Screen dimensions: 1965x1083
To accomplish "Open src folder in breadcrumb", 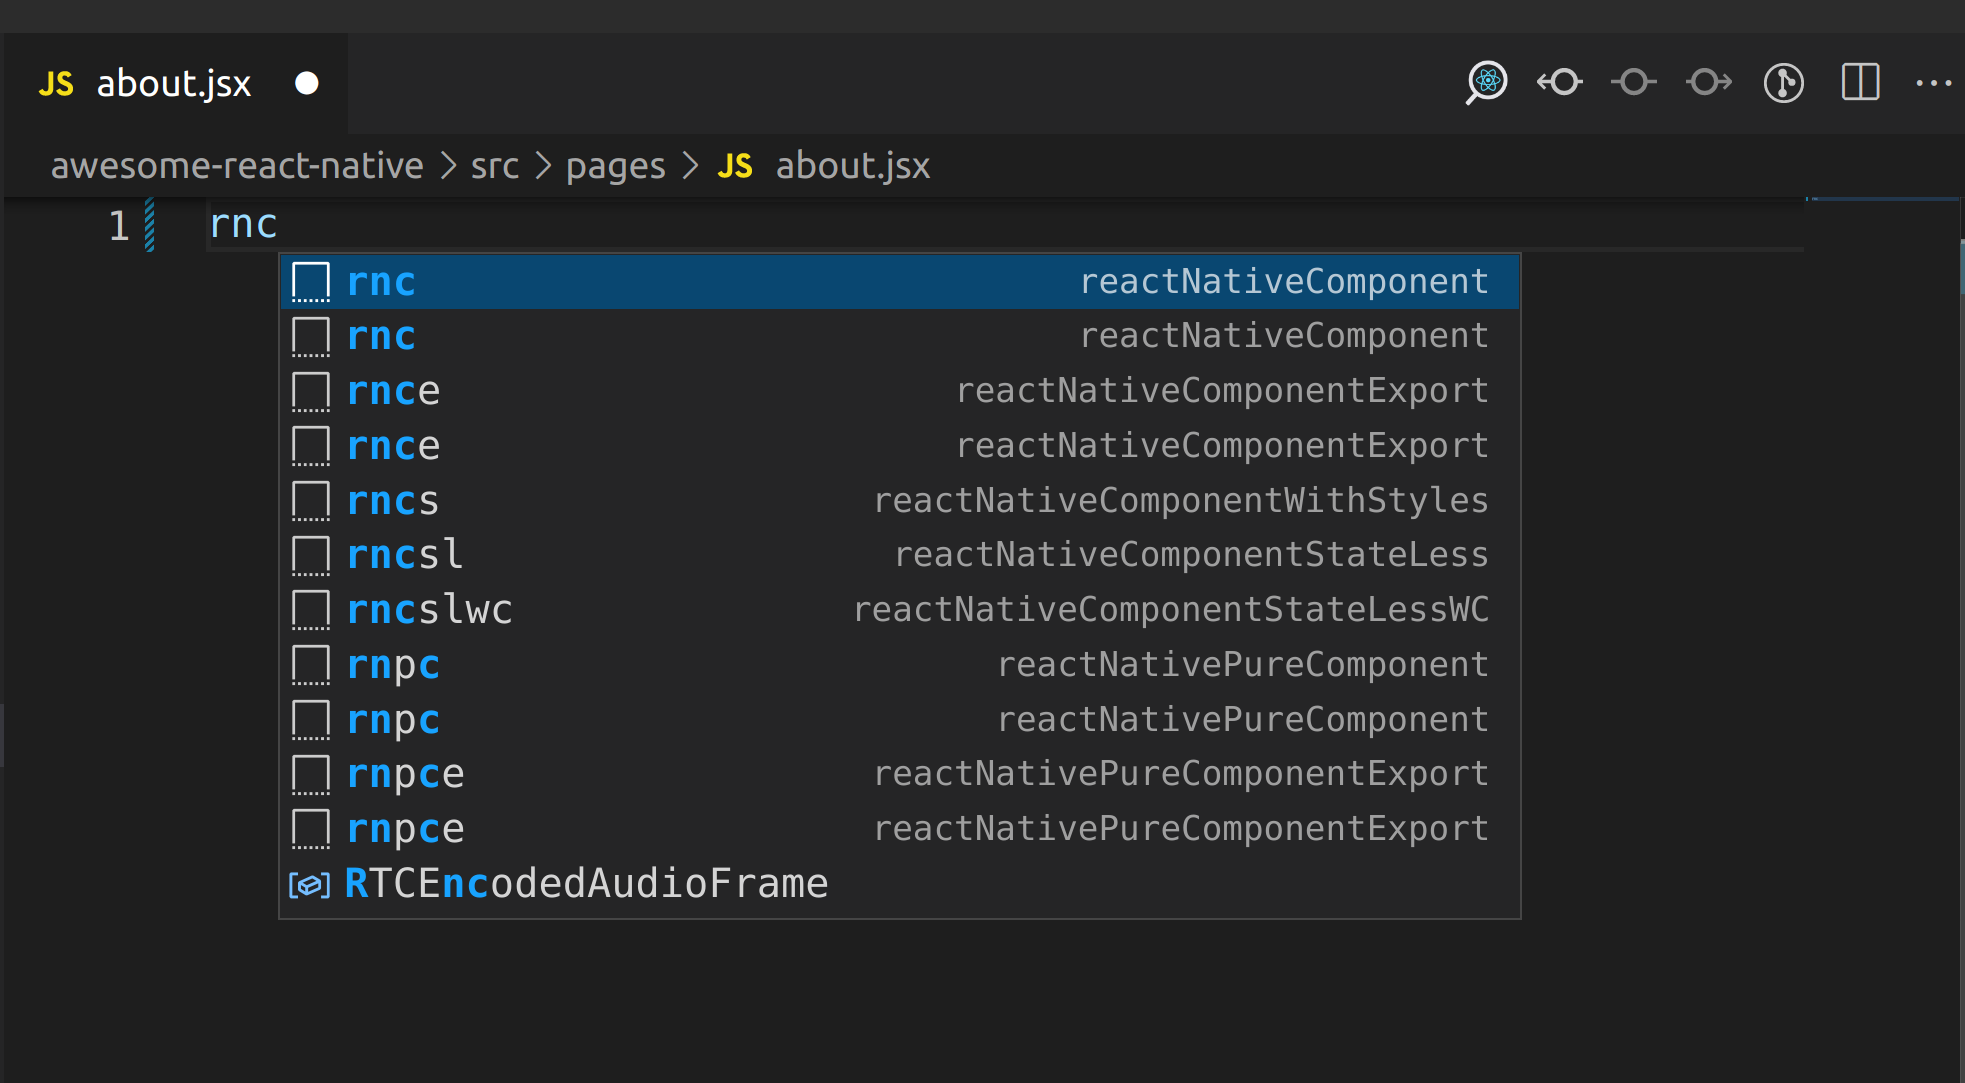I will click(x=495, y=166).
